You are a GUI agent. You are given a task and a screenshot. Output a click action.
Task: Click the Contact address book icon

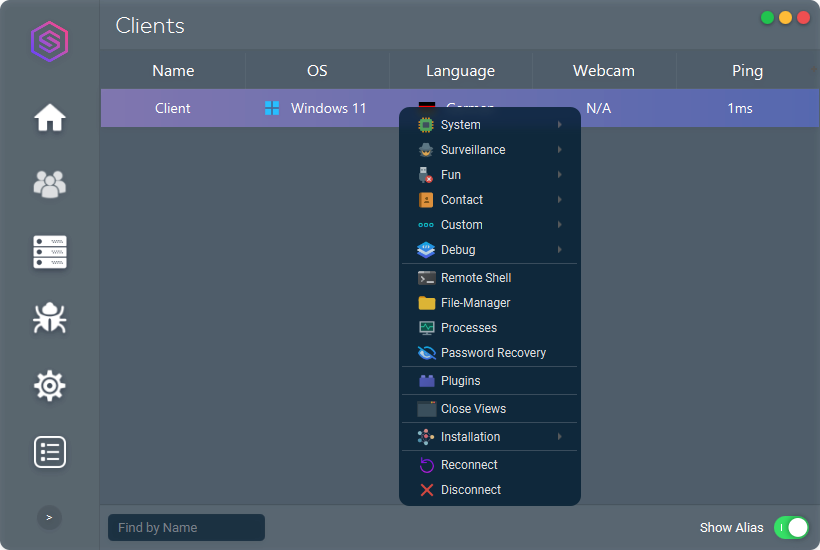(x=426, y=200)
